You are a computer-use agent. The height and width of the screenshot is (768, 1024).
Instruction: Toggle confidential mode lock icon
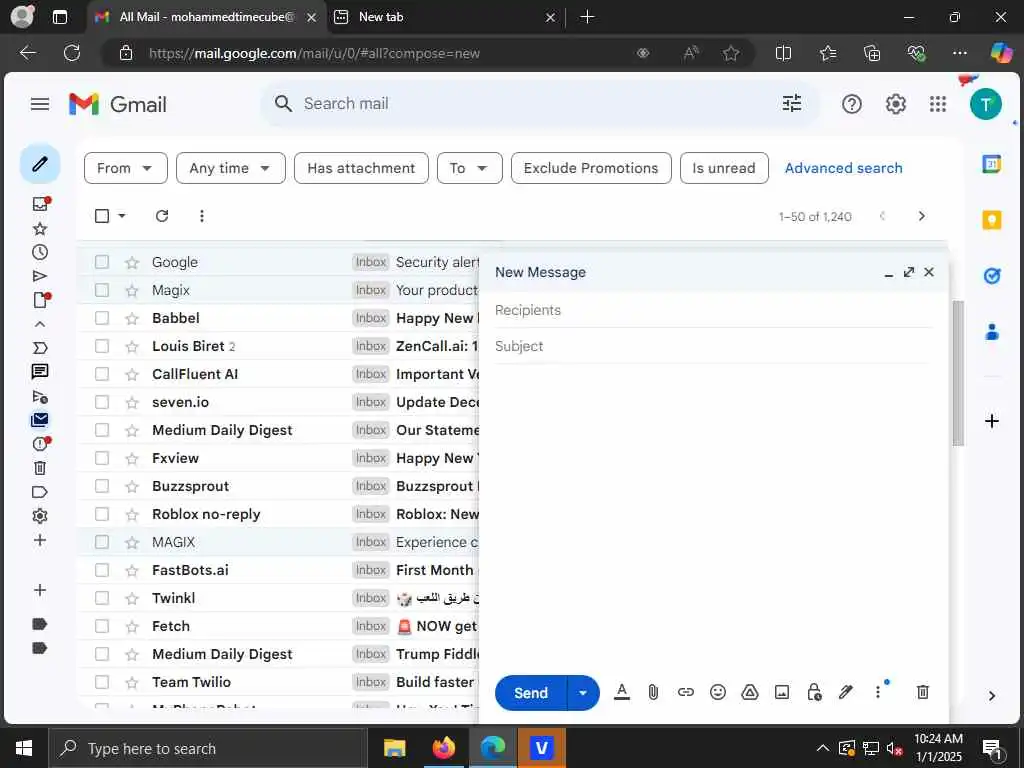click(814, 692)
